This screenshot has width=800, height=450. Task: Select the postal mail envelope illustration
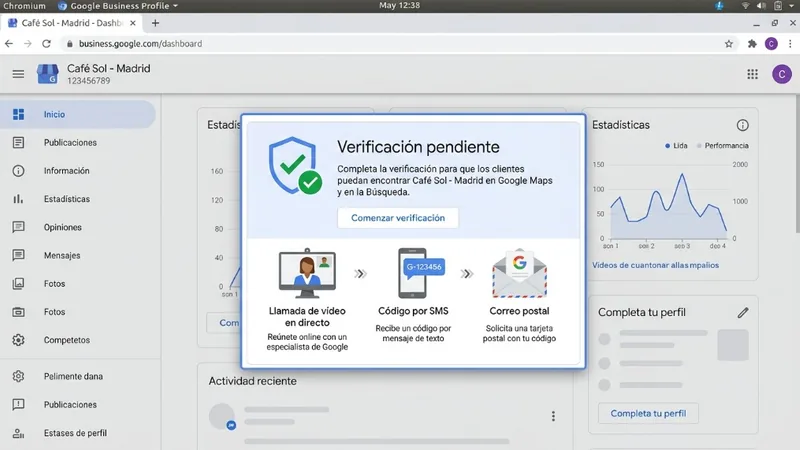click(x=519, y=273)
